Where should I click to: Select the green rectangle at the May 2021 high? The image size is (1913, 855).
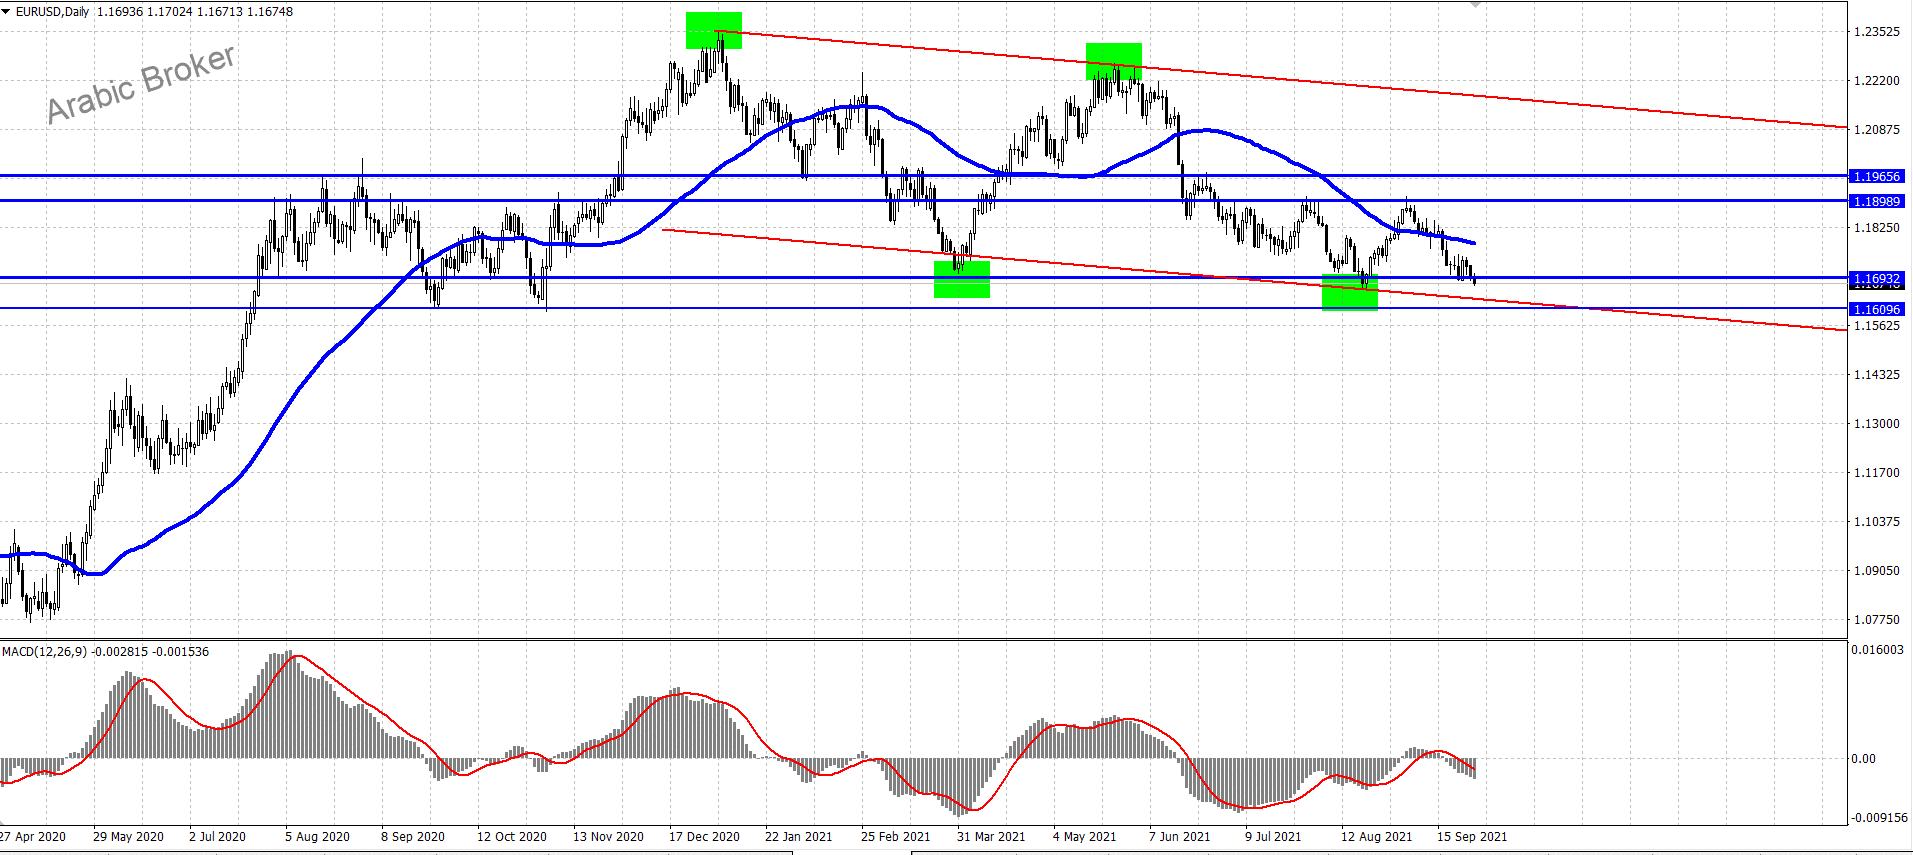coord(1113,61)
